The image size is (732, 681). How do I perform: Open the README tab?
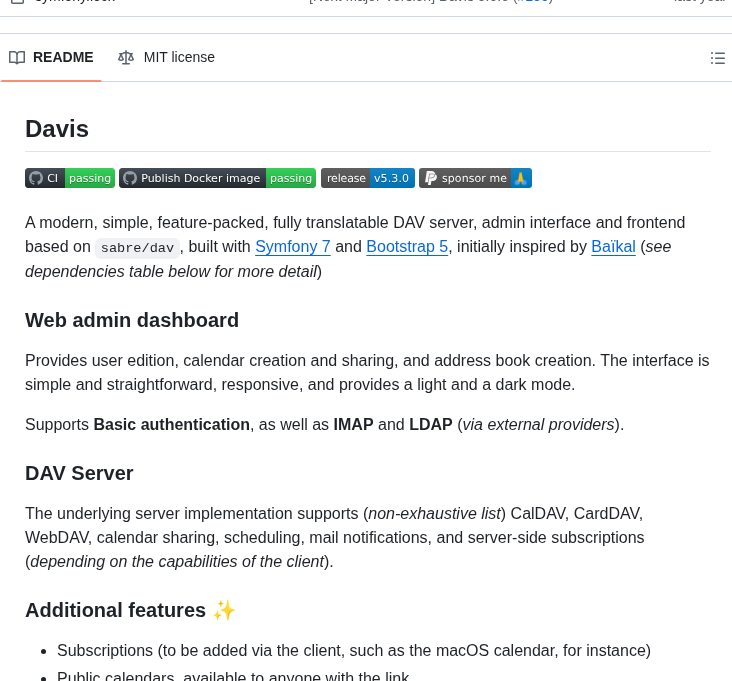[51, 57]
